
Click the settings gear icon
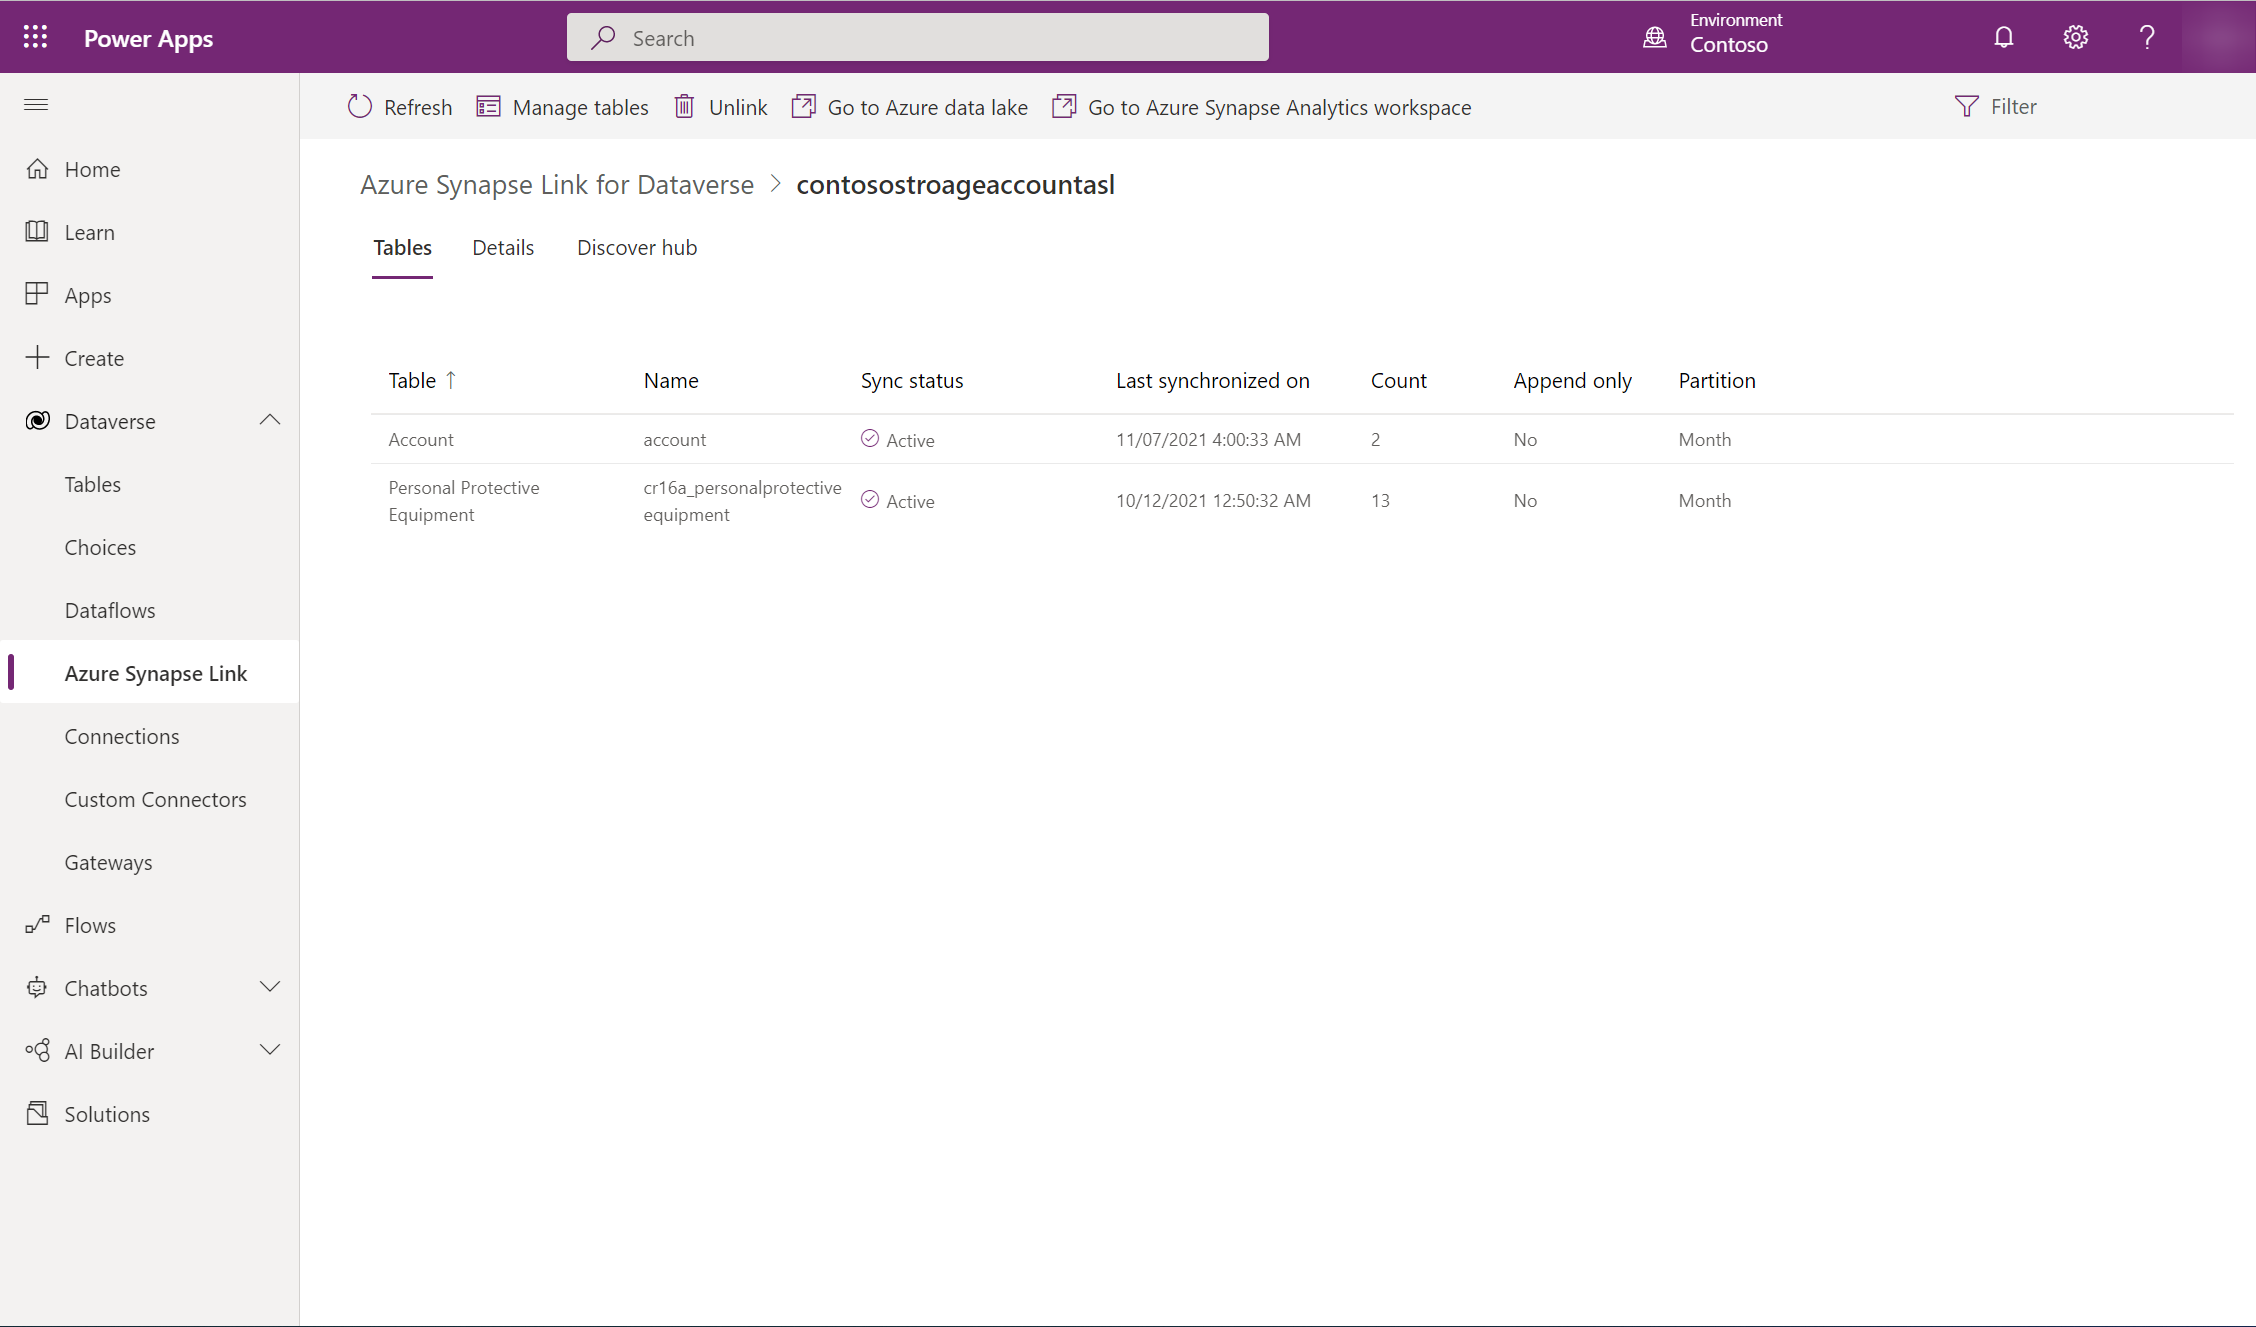(x=2076, y=36)
